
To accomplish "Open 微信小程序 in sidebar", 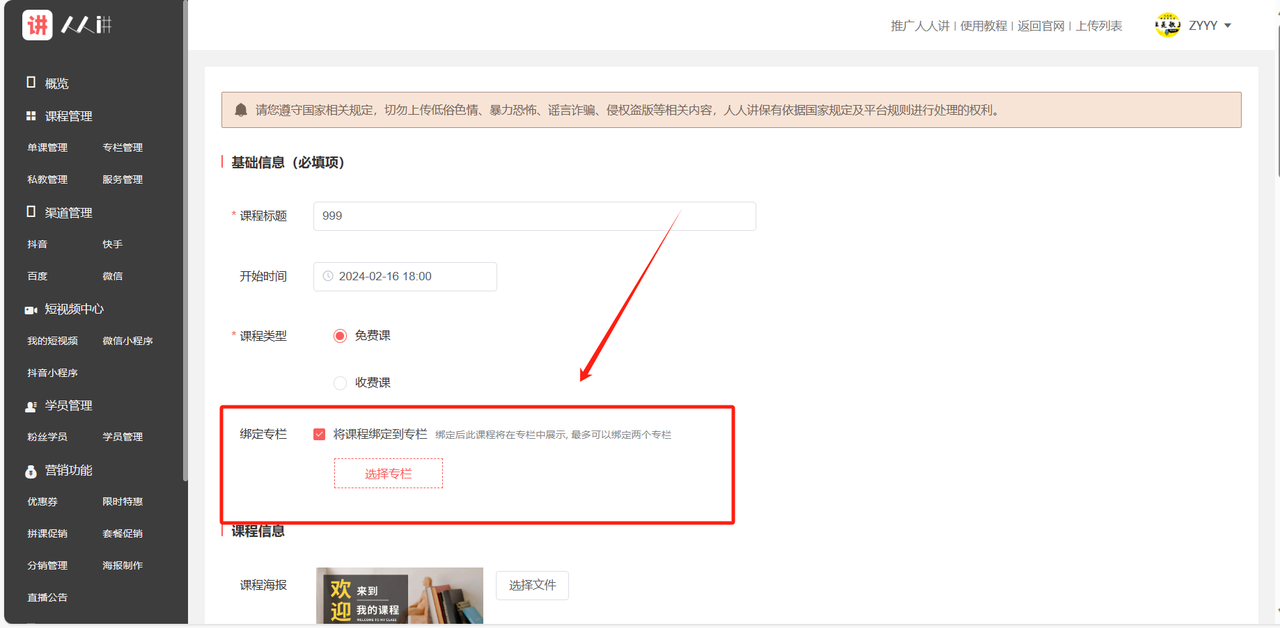I will click(127, 341).
